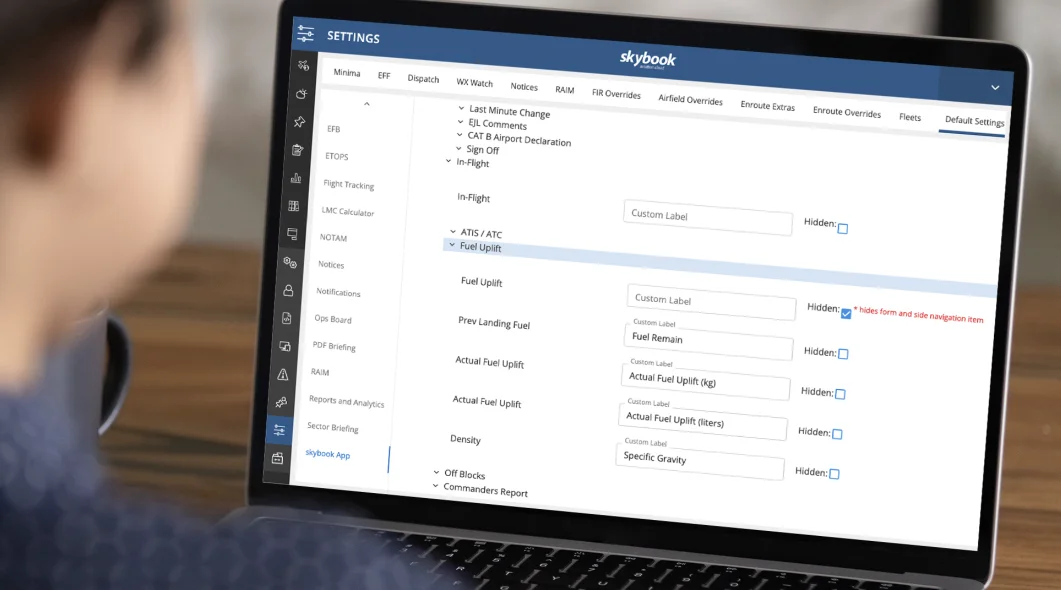Switch to the EFF tab
This screenshot has width=1061, height=590.
pos(384,75)
